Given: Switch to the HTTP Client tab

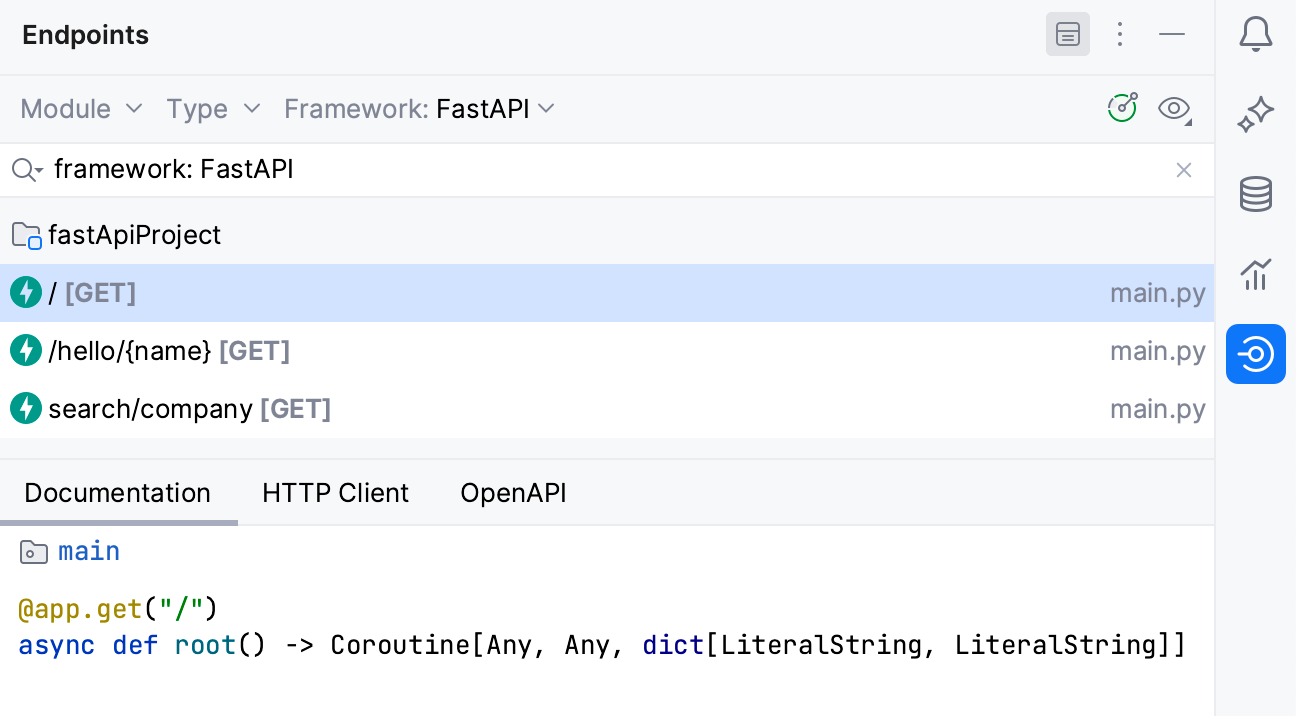Looking at the screenshot, I should 335,493.
